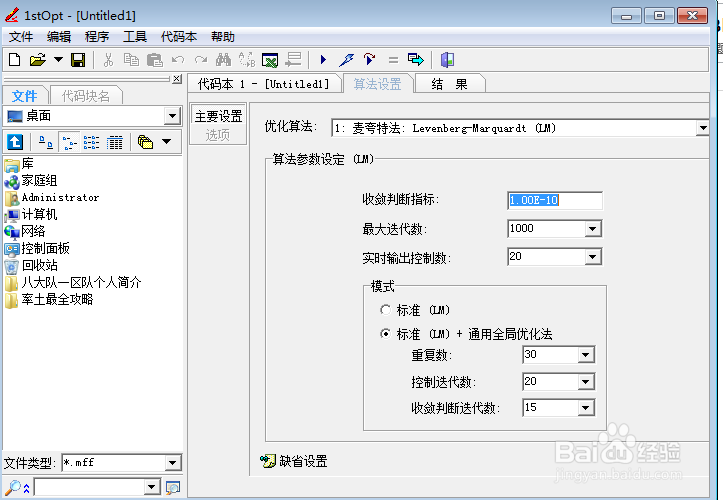
Task: Select the 库 folder in the tree
Action: pos(19,164)
